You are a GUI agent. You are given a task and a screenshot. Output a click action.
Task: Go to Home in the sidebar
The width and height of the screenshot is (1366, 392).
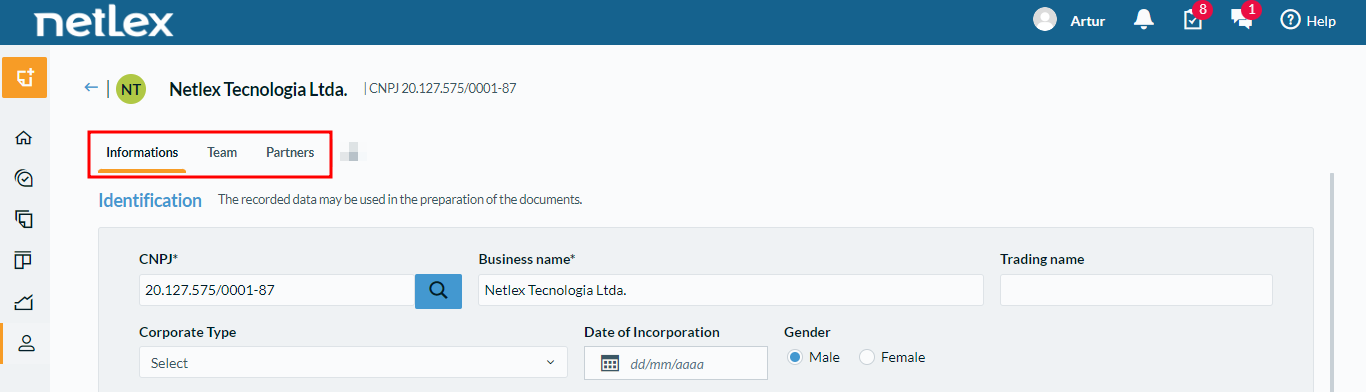25,138
